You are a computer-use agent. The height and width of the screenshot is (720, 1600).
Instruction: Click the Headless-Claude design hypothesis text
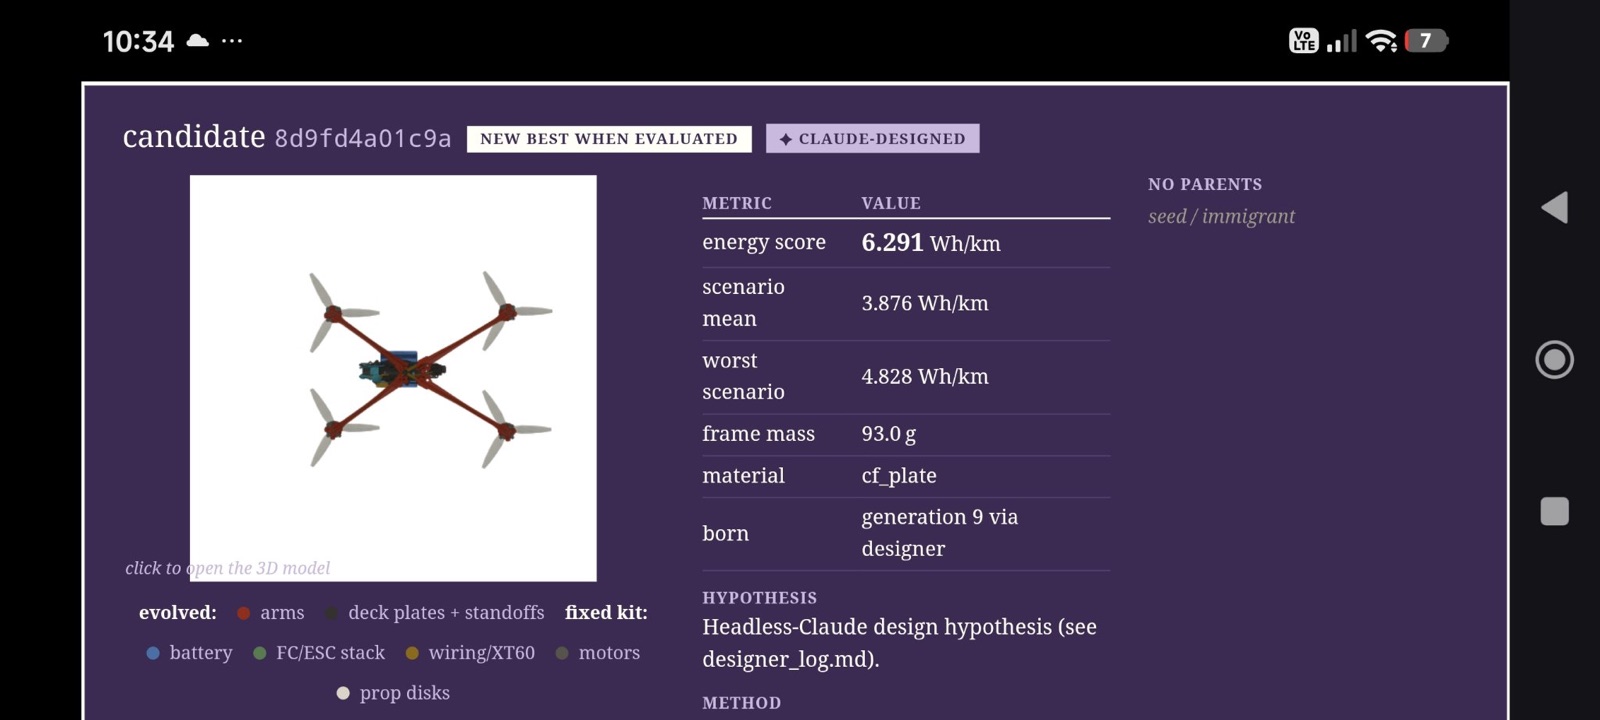(x=900, y=643)
